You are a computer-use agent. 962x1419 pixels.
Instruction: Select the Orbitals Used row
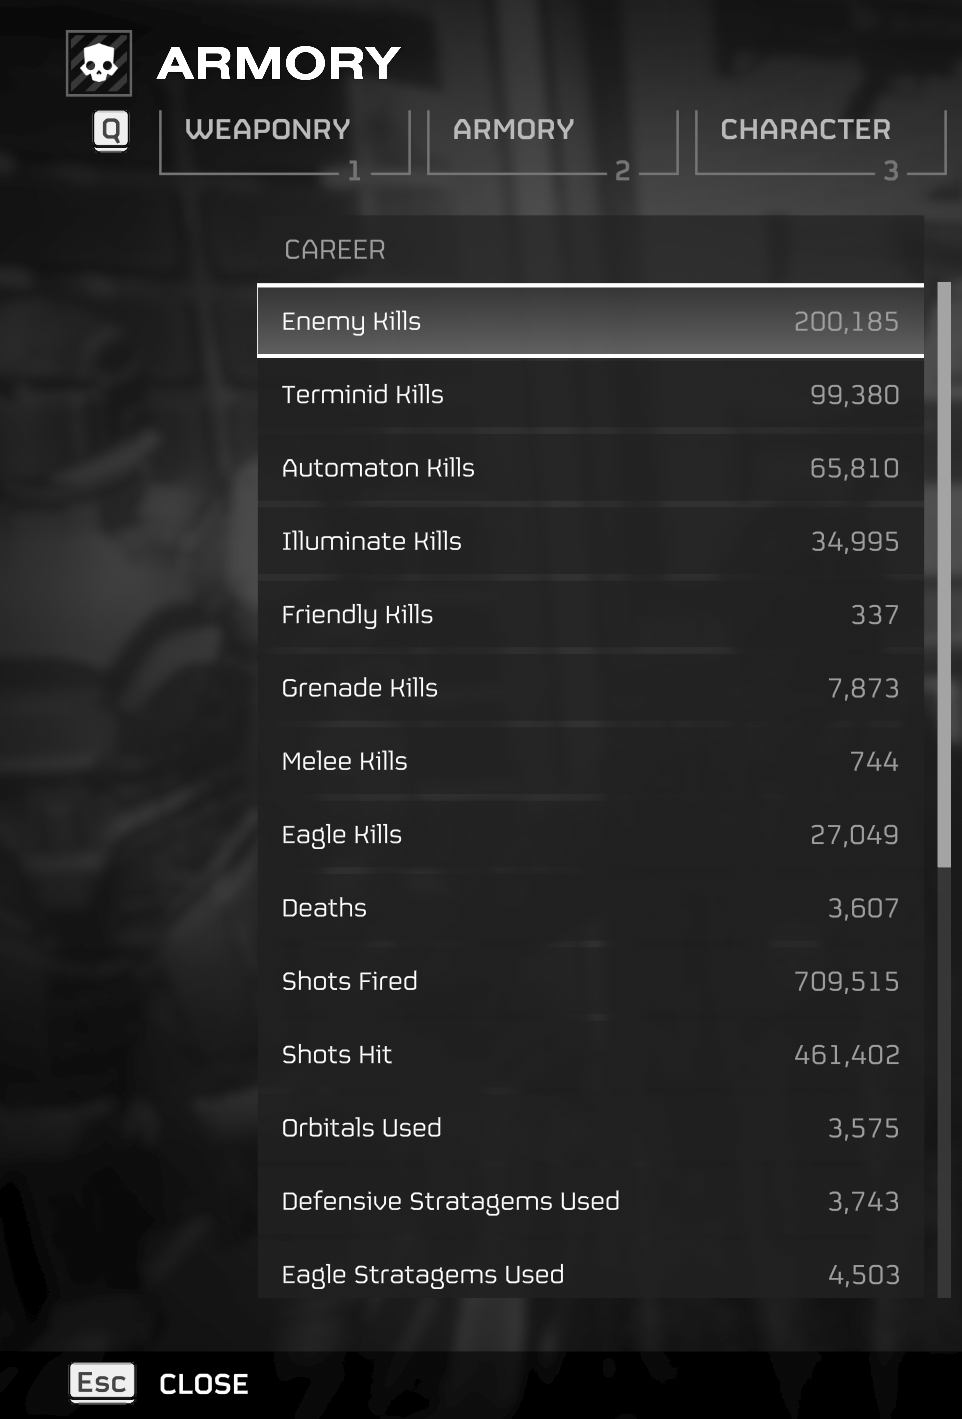[x=590, y=1128]
